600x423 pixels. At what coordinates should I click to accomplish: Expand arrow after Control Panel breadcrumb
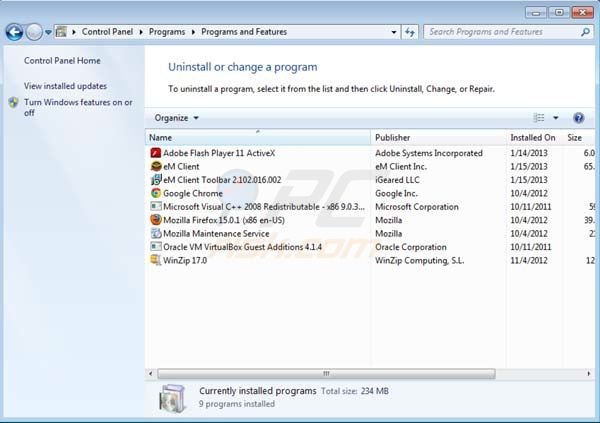click(x=141, y=32)
